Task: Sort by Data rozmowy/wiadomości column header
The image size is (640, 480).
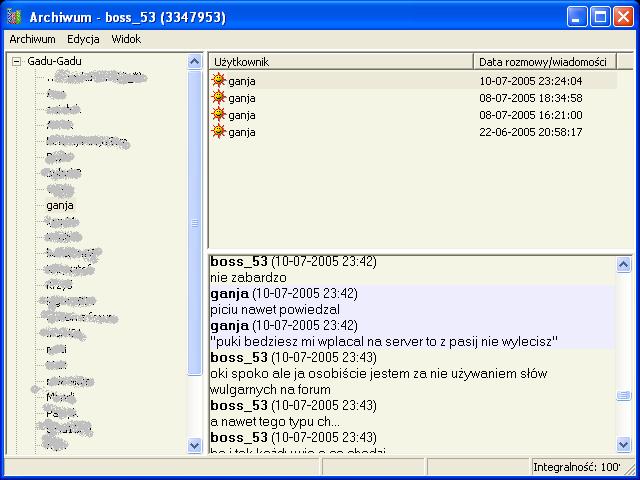Action: [x=553, y=62]
